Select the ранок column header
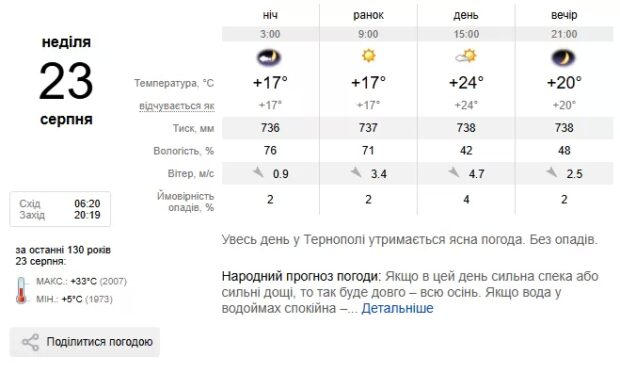620x373 pixels. pos(368,15)
